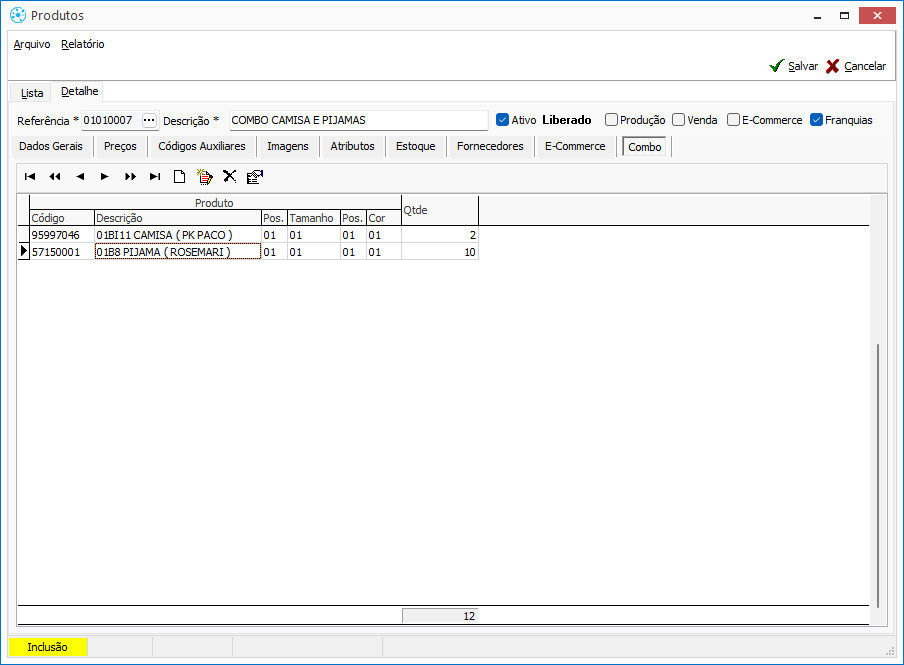Uncheck the Ativo checkbox

pos(503,120)
